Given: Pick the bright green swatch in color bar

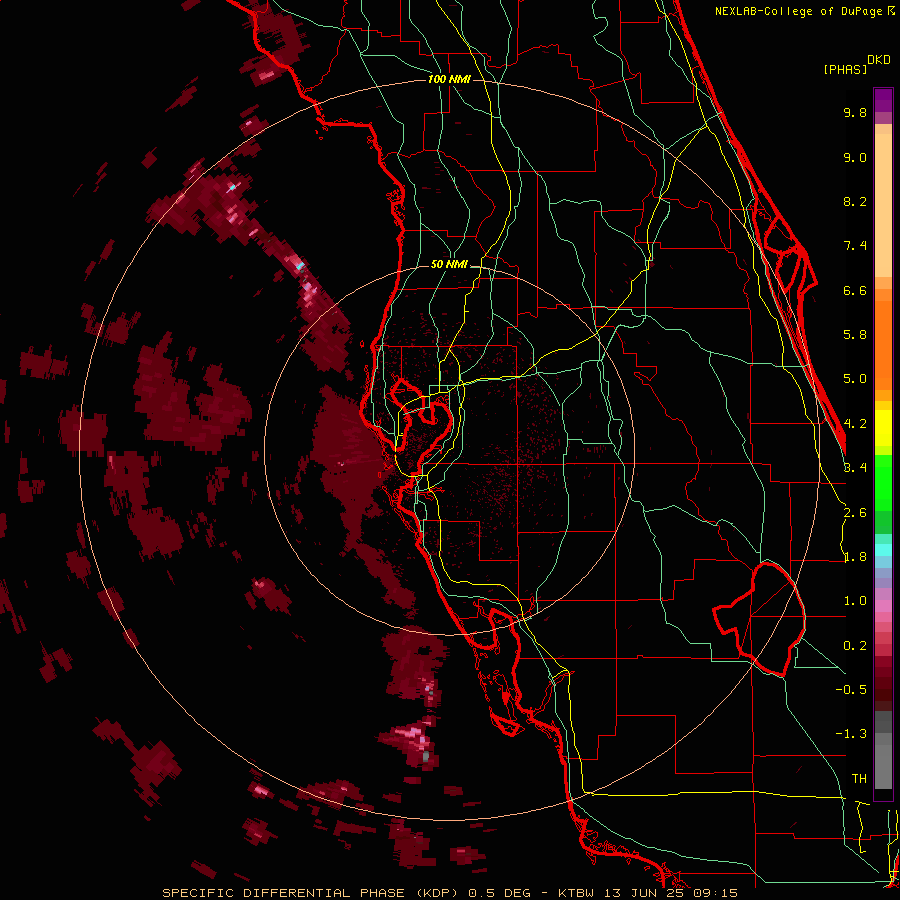Looking at the screenshot, I should pos(883,482).
